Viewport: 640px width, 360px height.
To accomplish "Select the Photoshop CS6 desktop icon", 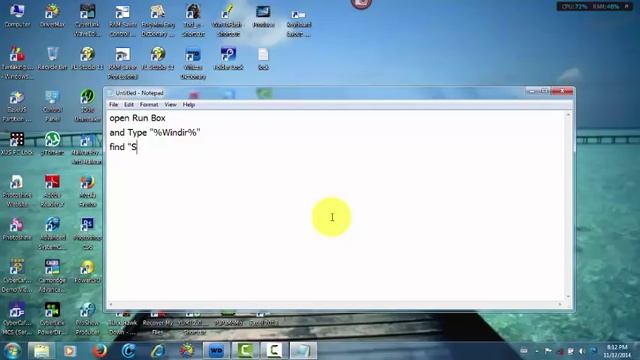I will click(87, 233).
